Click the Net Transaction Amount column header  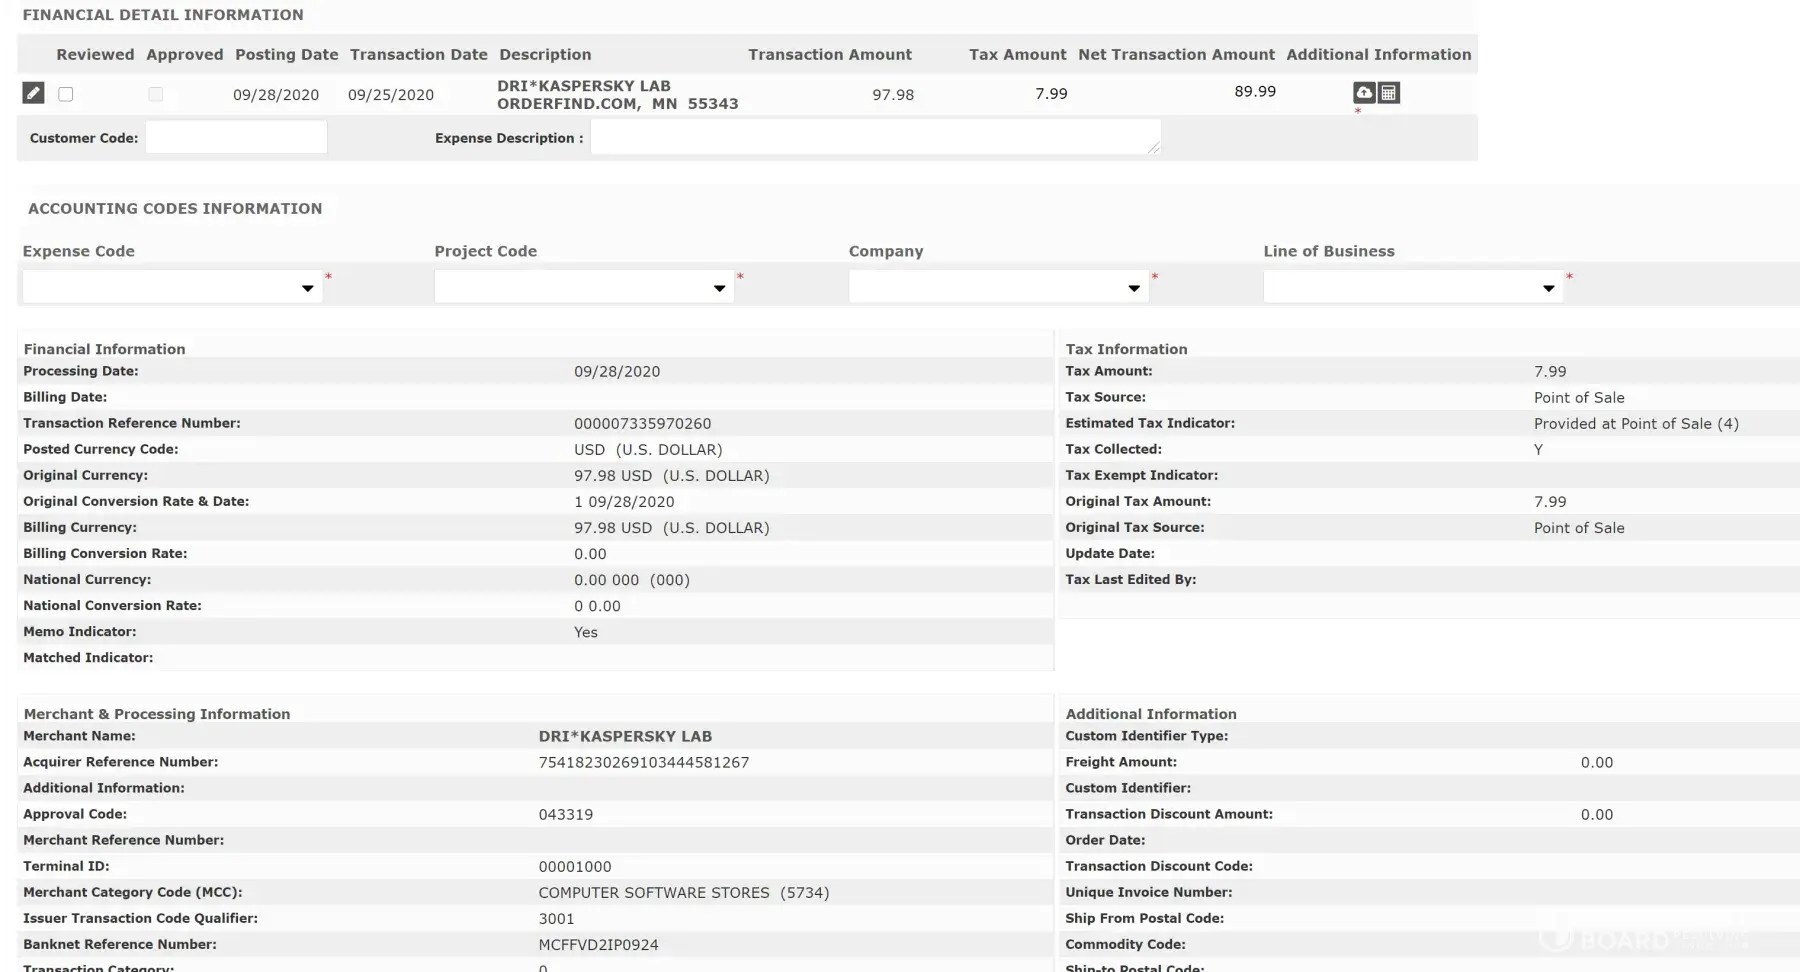(1176, 55)
